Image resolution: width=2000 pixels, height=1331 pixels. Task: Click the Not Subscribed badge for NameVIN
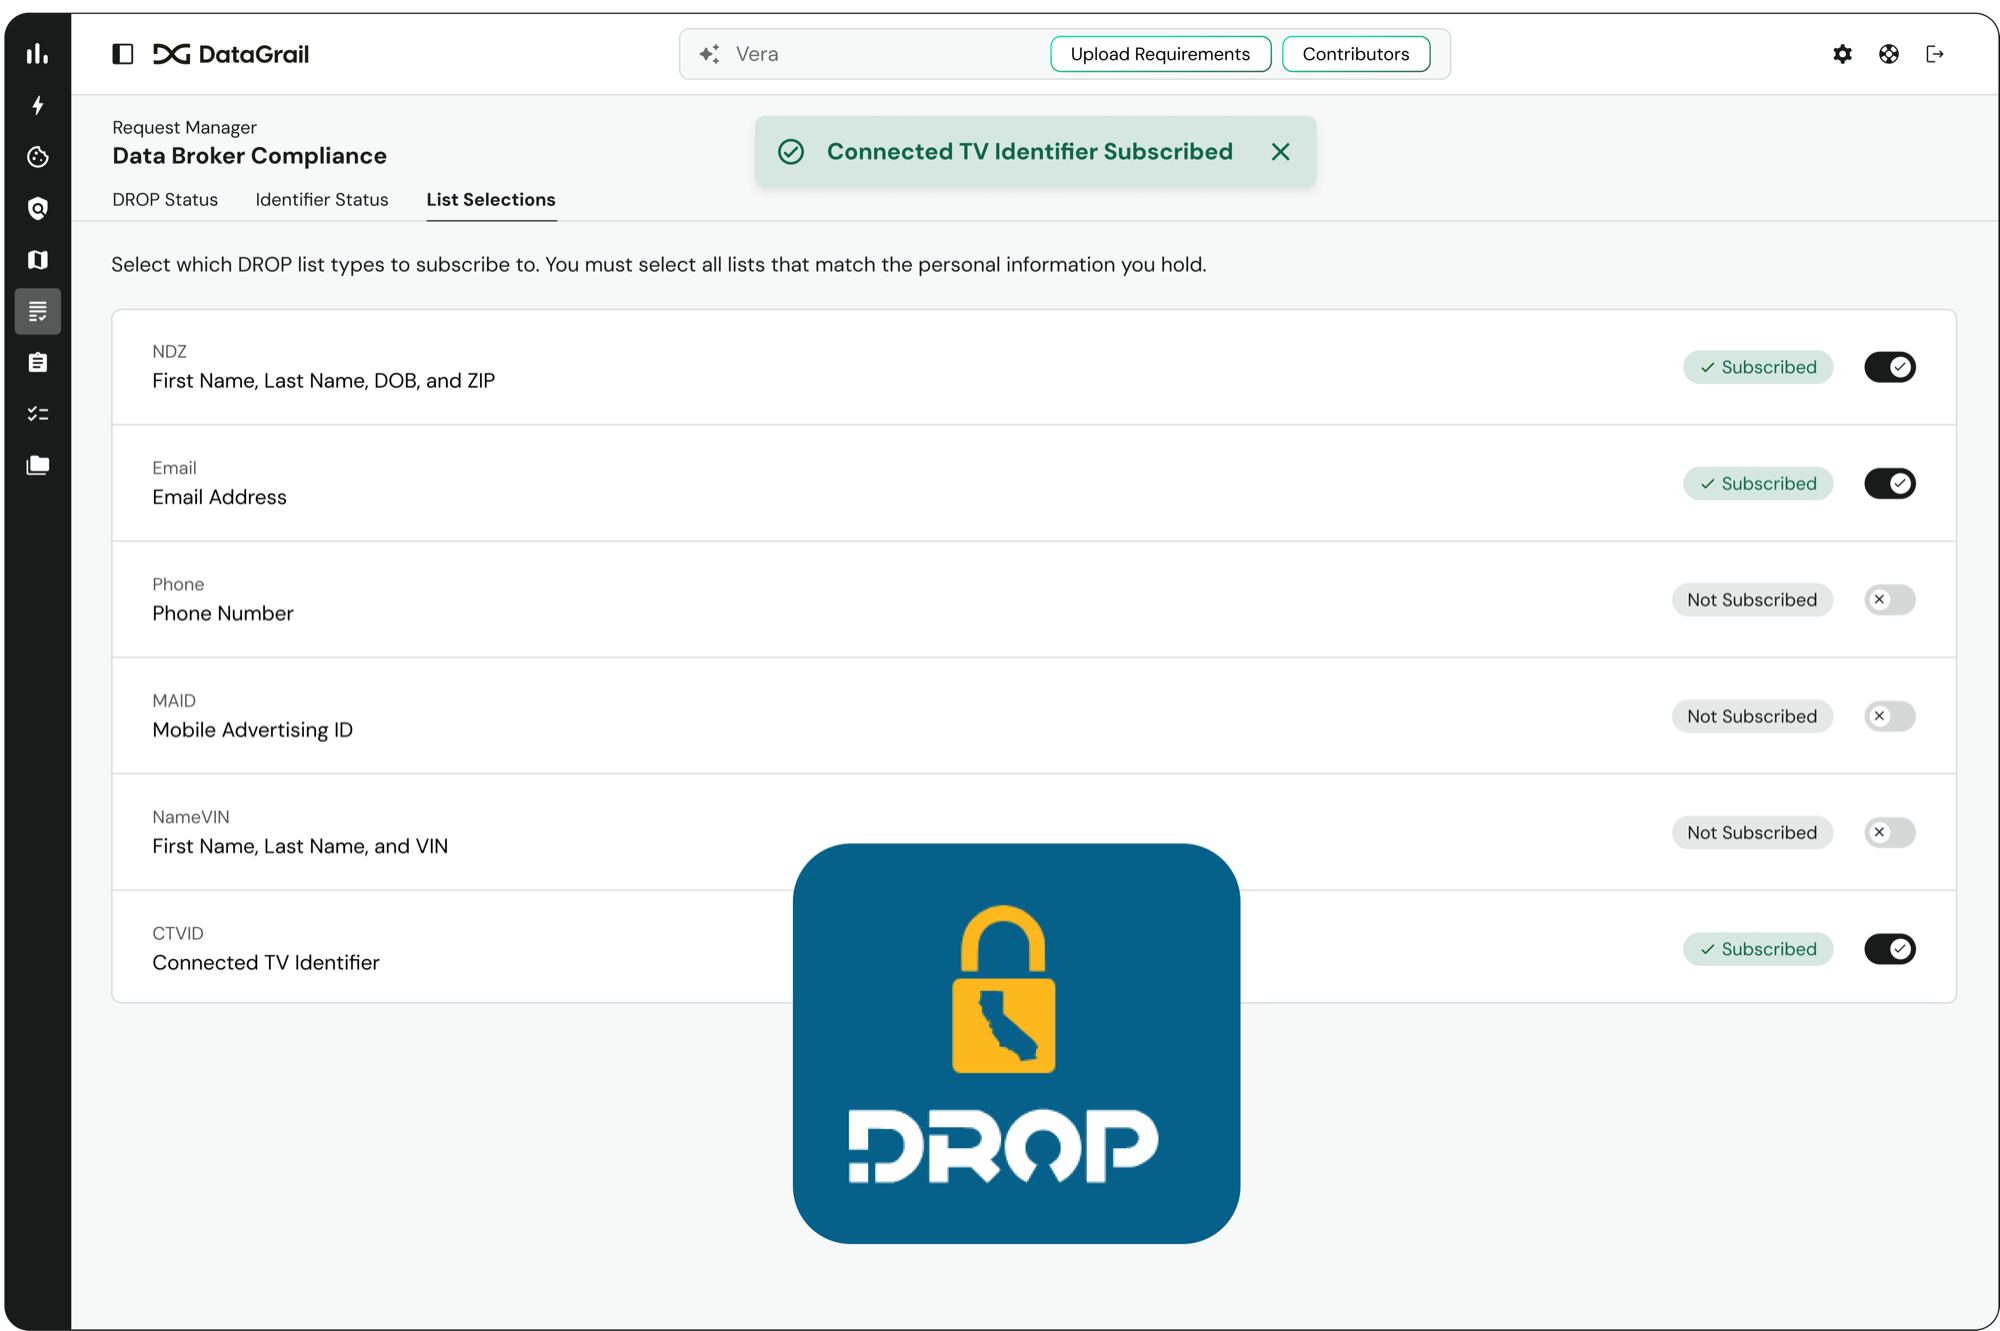click(x=1752, y=833)
